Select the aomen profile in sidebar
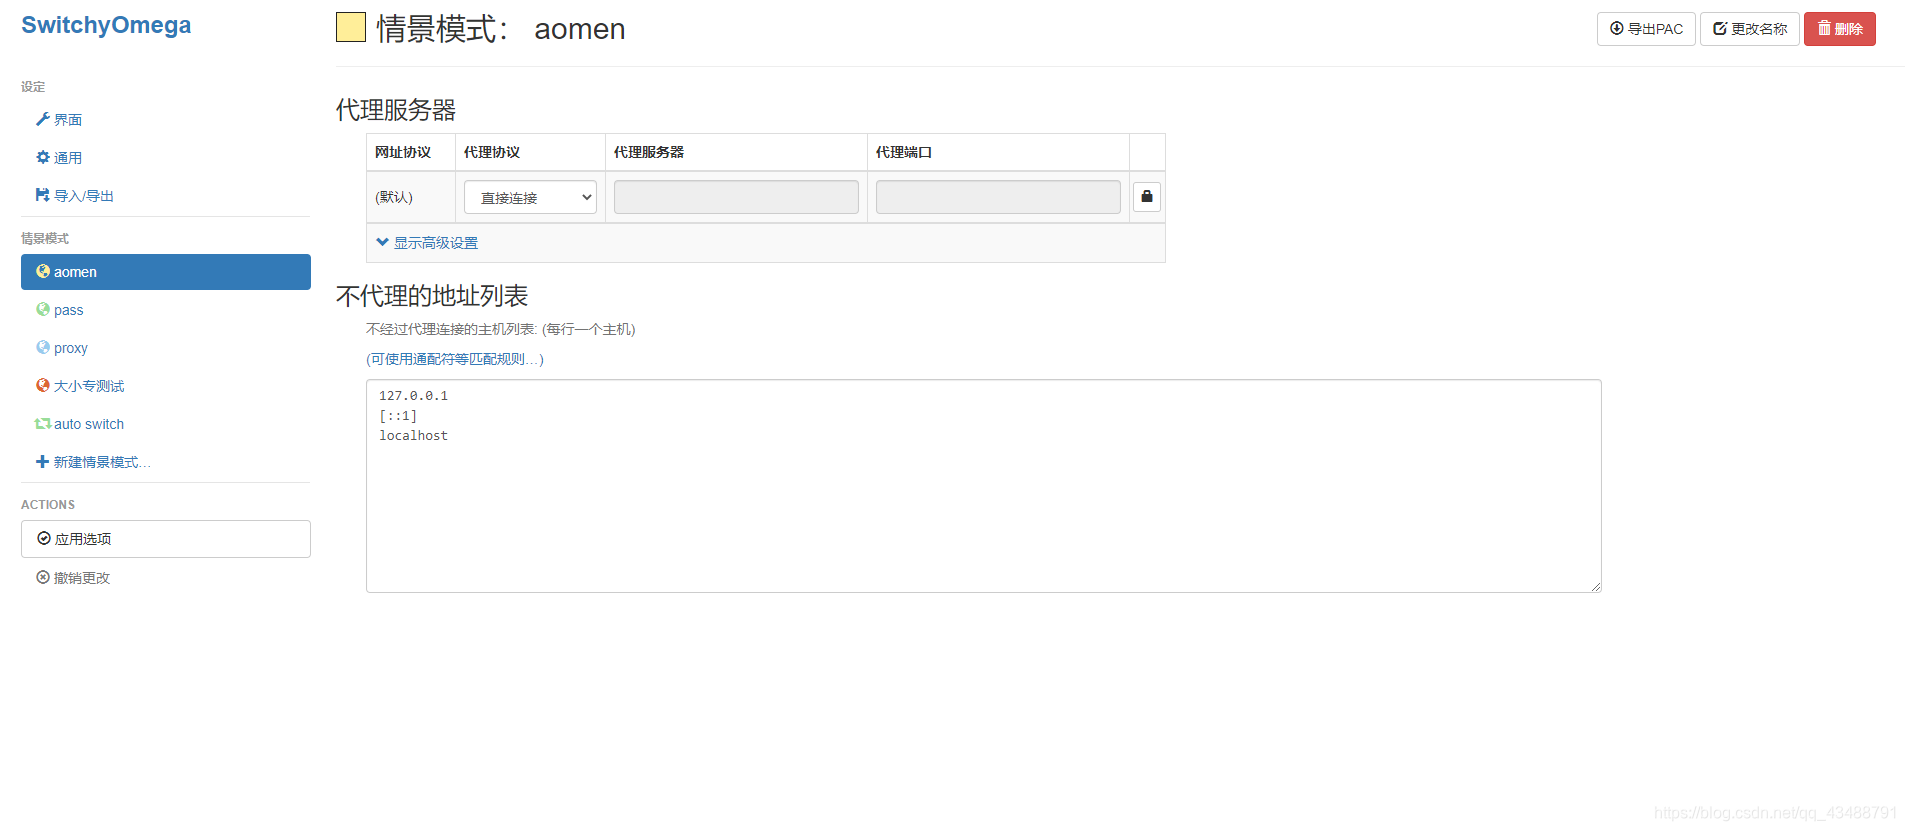 coord(166,272)
